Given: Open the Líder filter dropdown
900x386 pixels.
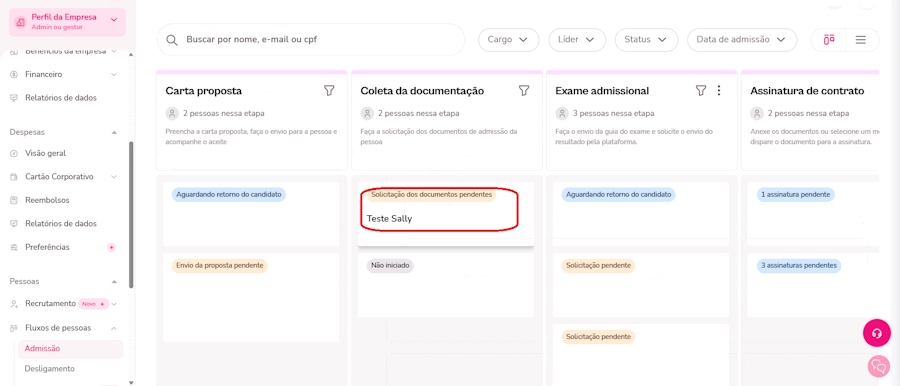Looking at the screenshot, I should point(577,40).
